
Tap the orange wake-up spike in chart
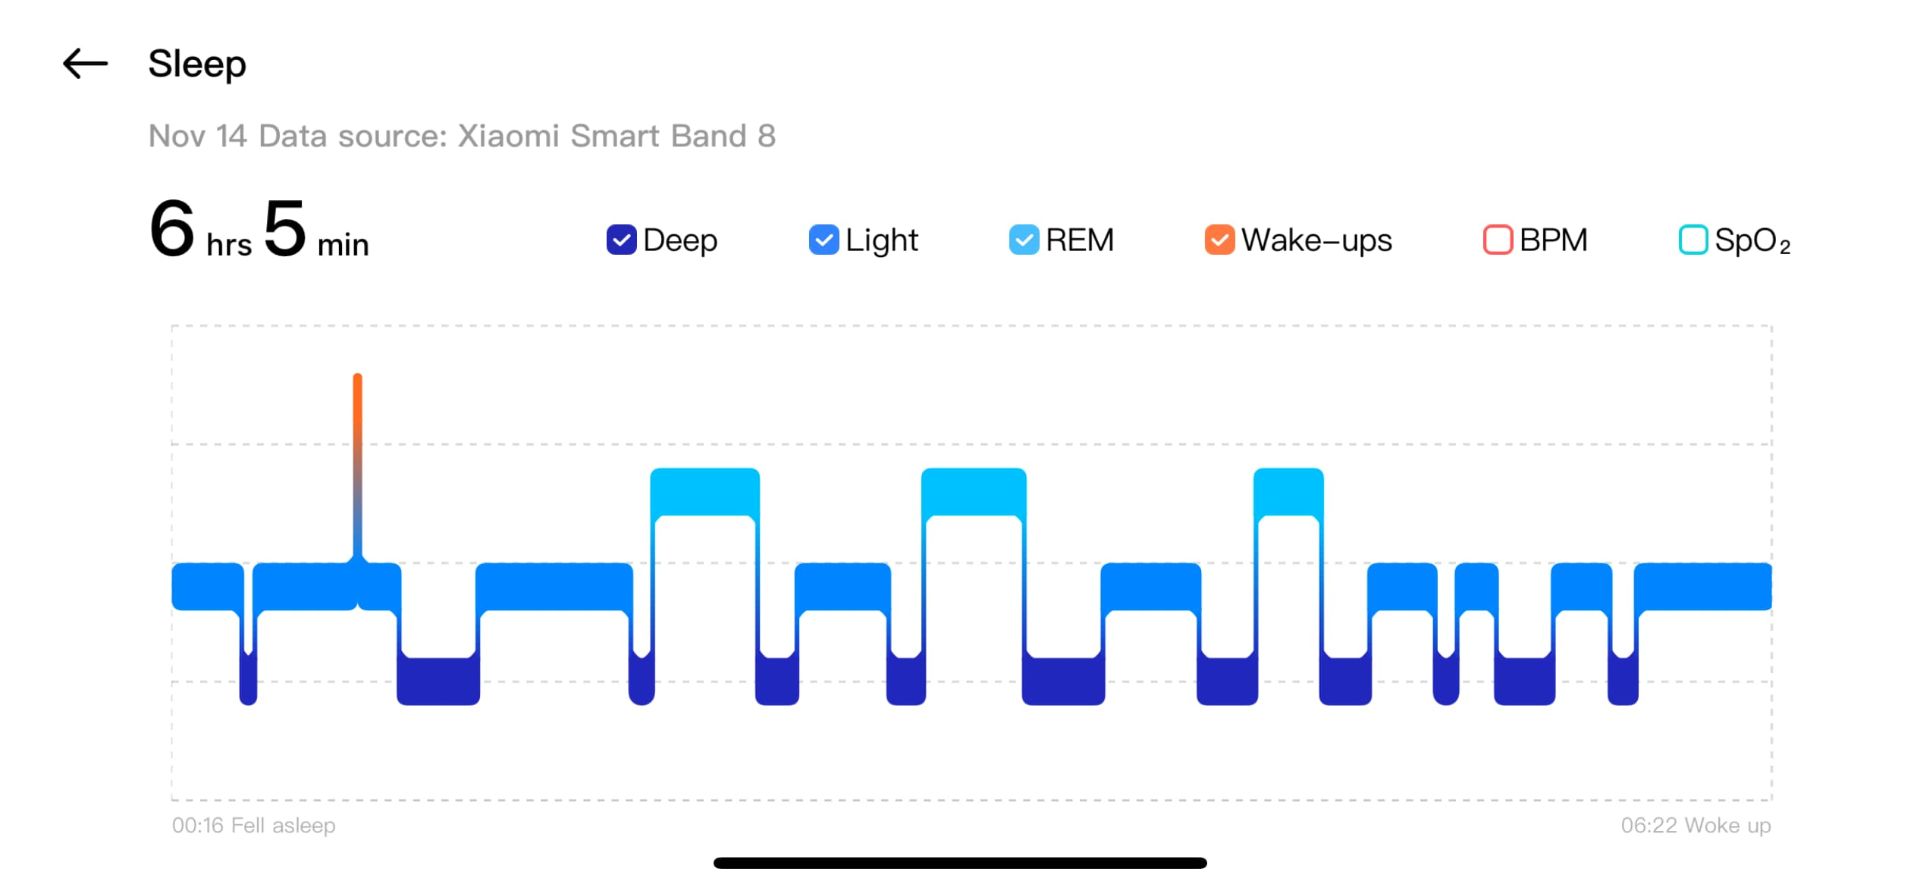(357, 440)
